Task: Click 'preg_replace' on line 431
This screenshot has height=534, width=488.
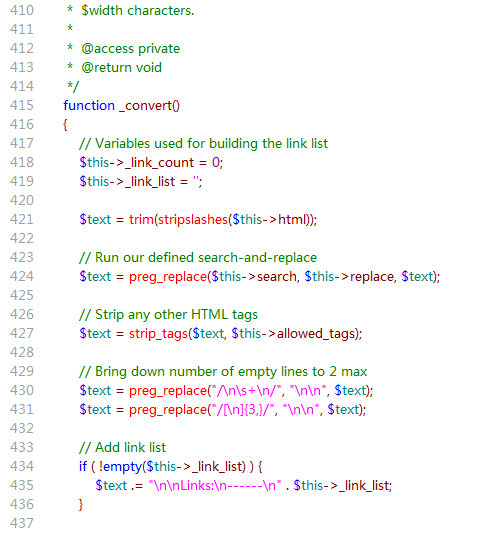Action: point(168,410)
